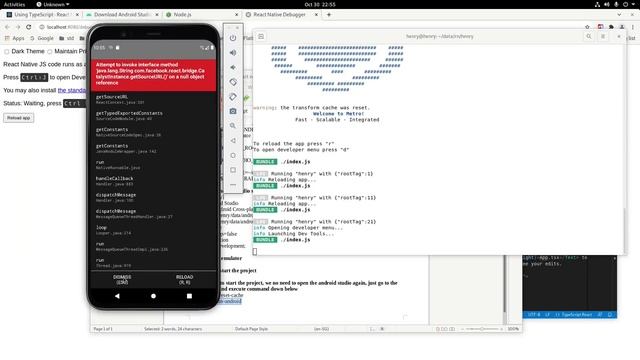
Task: Toggle the Maintain Priority checkbox
Action: pos(50,52)
